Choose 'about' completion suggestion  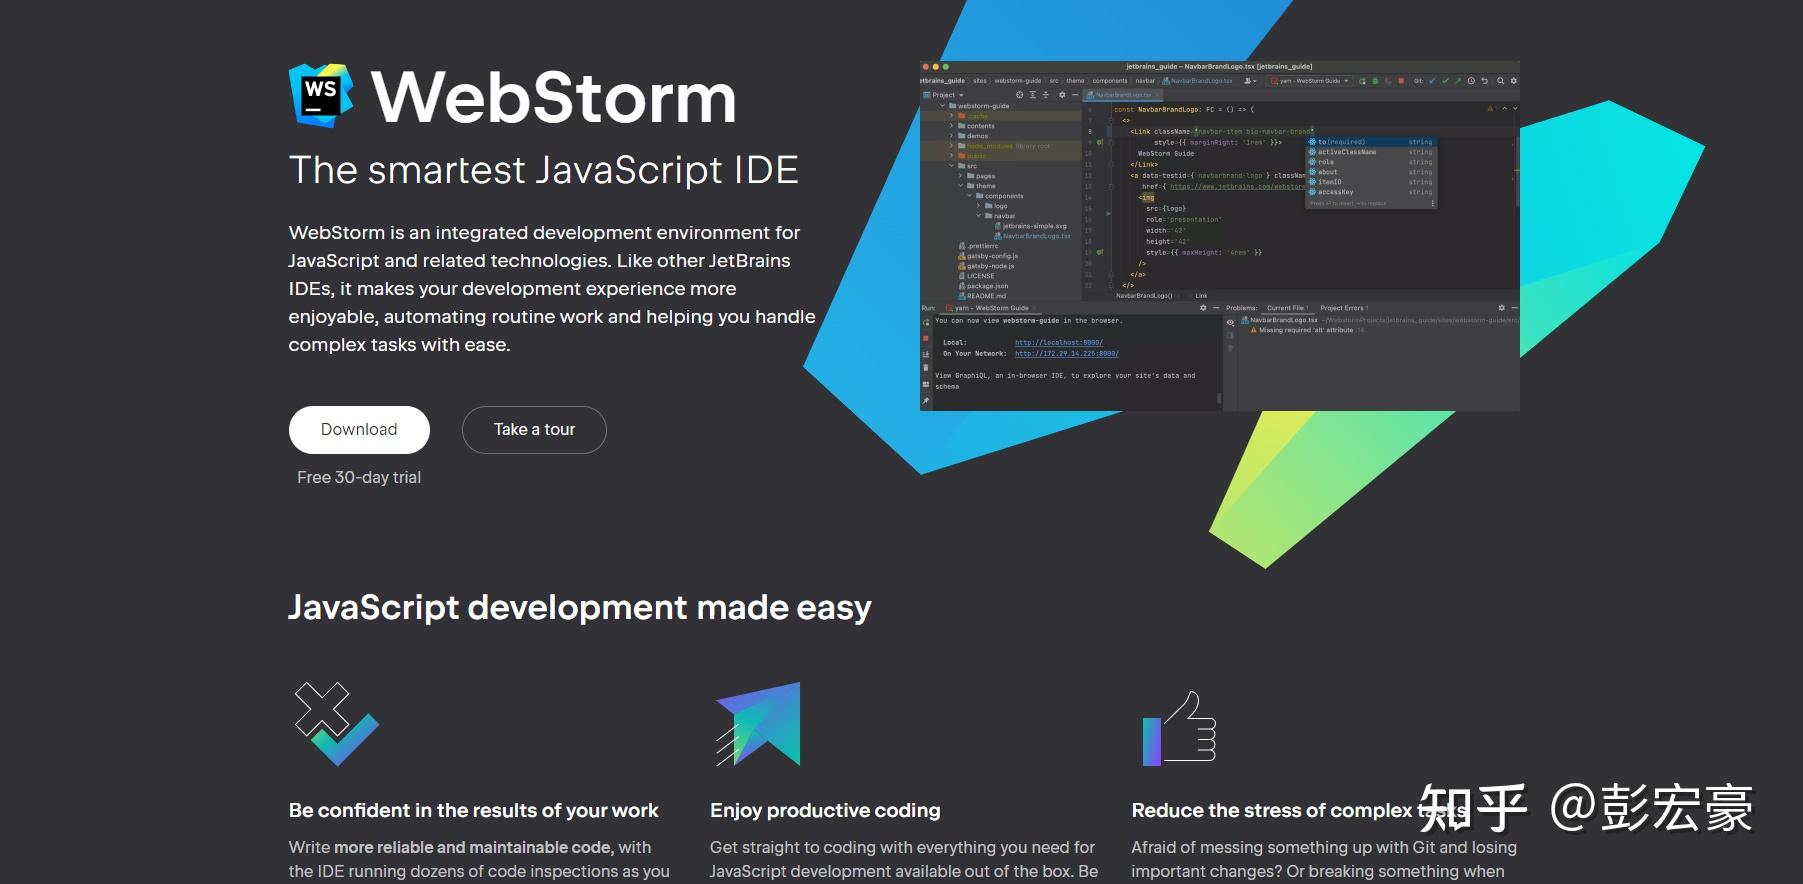tap(1372, 172)
